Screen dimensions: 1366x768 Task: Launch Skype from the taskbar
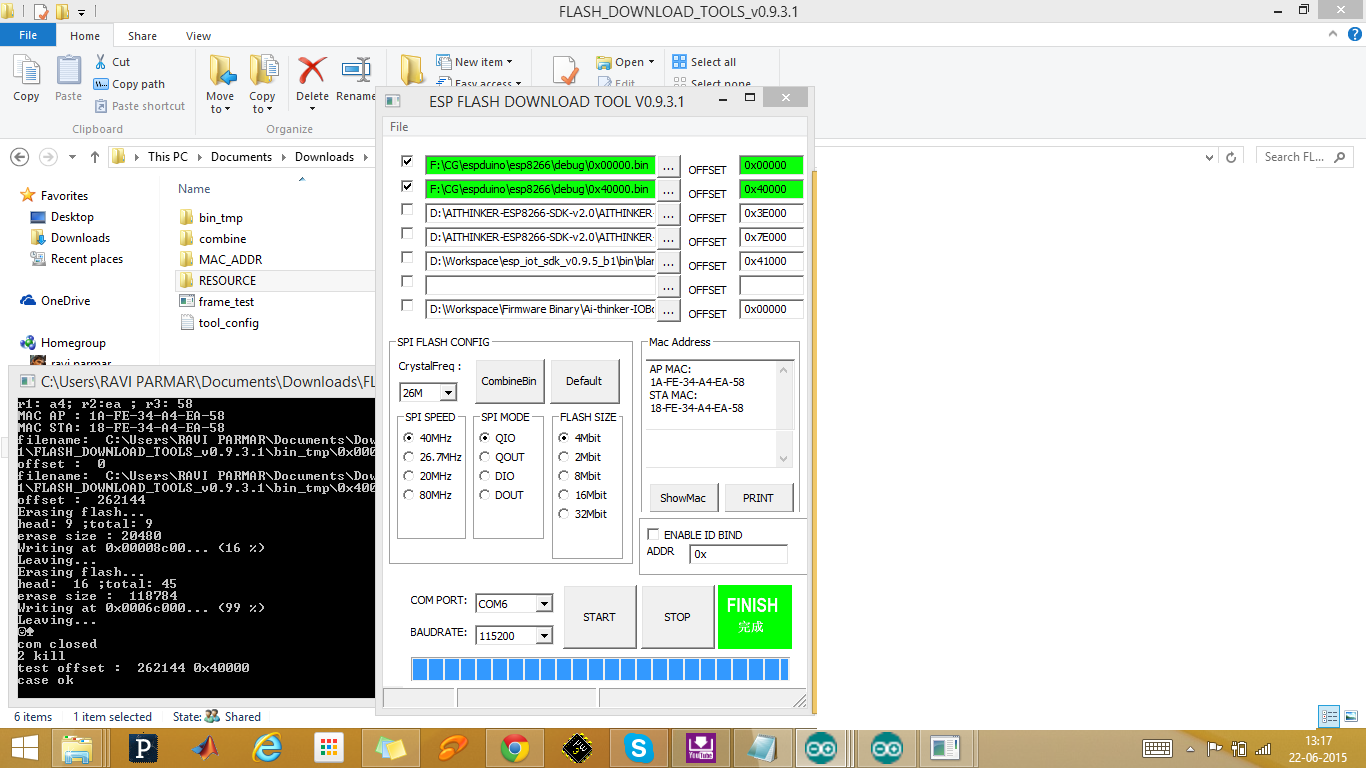639,747
